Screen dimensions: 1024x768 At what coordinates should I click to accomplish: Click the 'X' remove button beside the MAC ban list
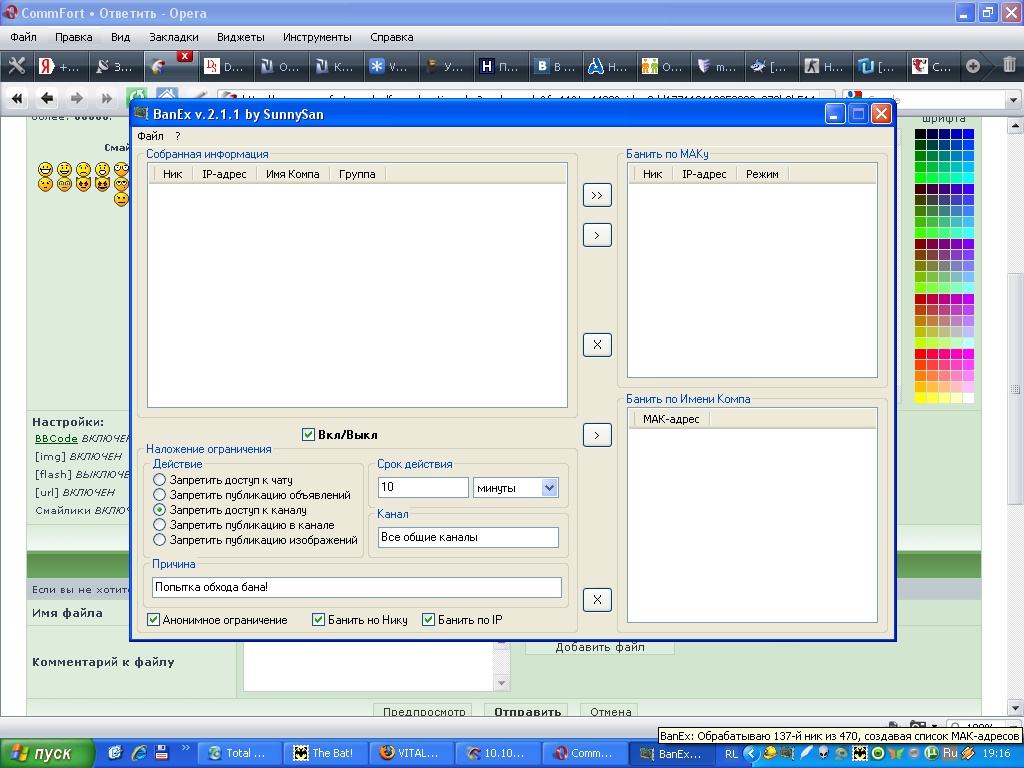click(x=597, y=345)
